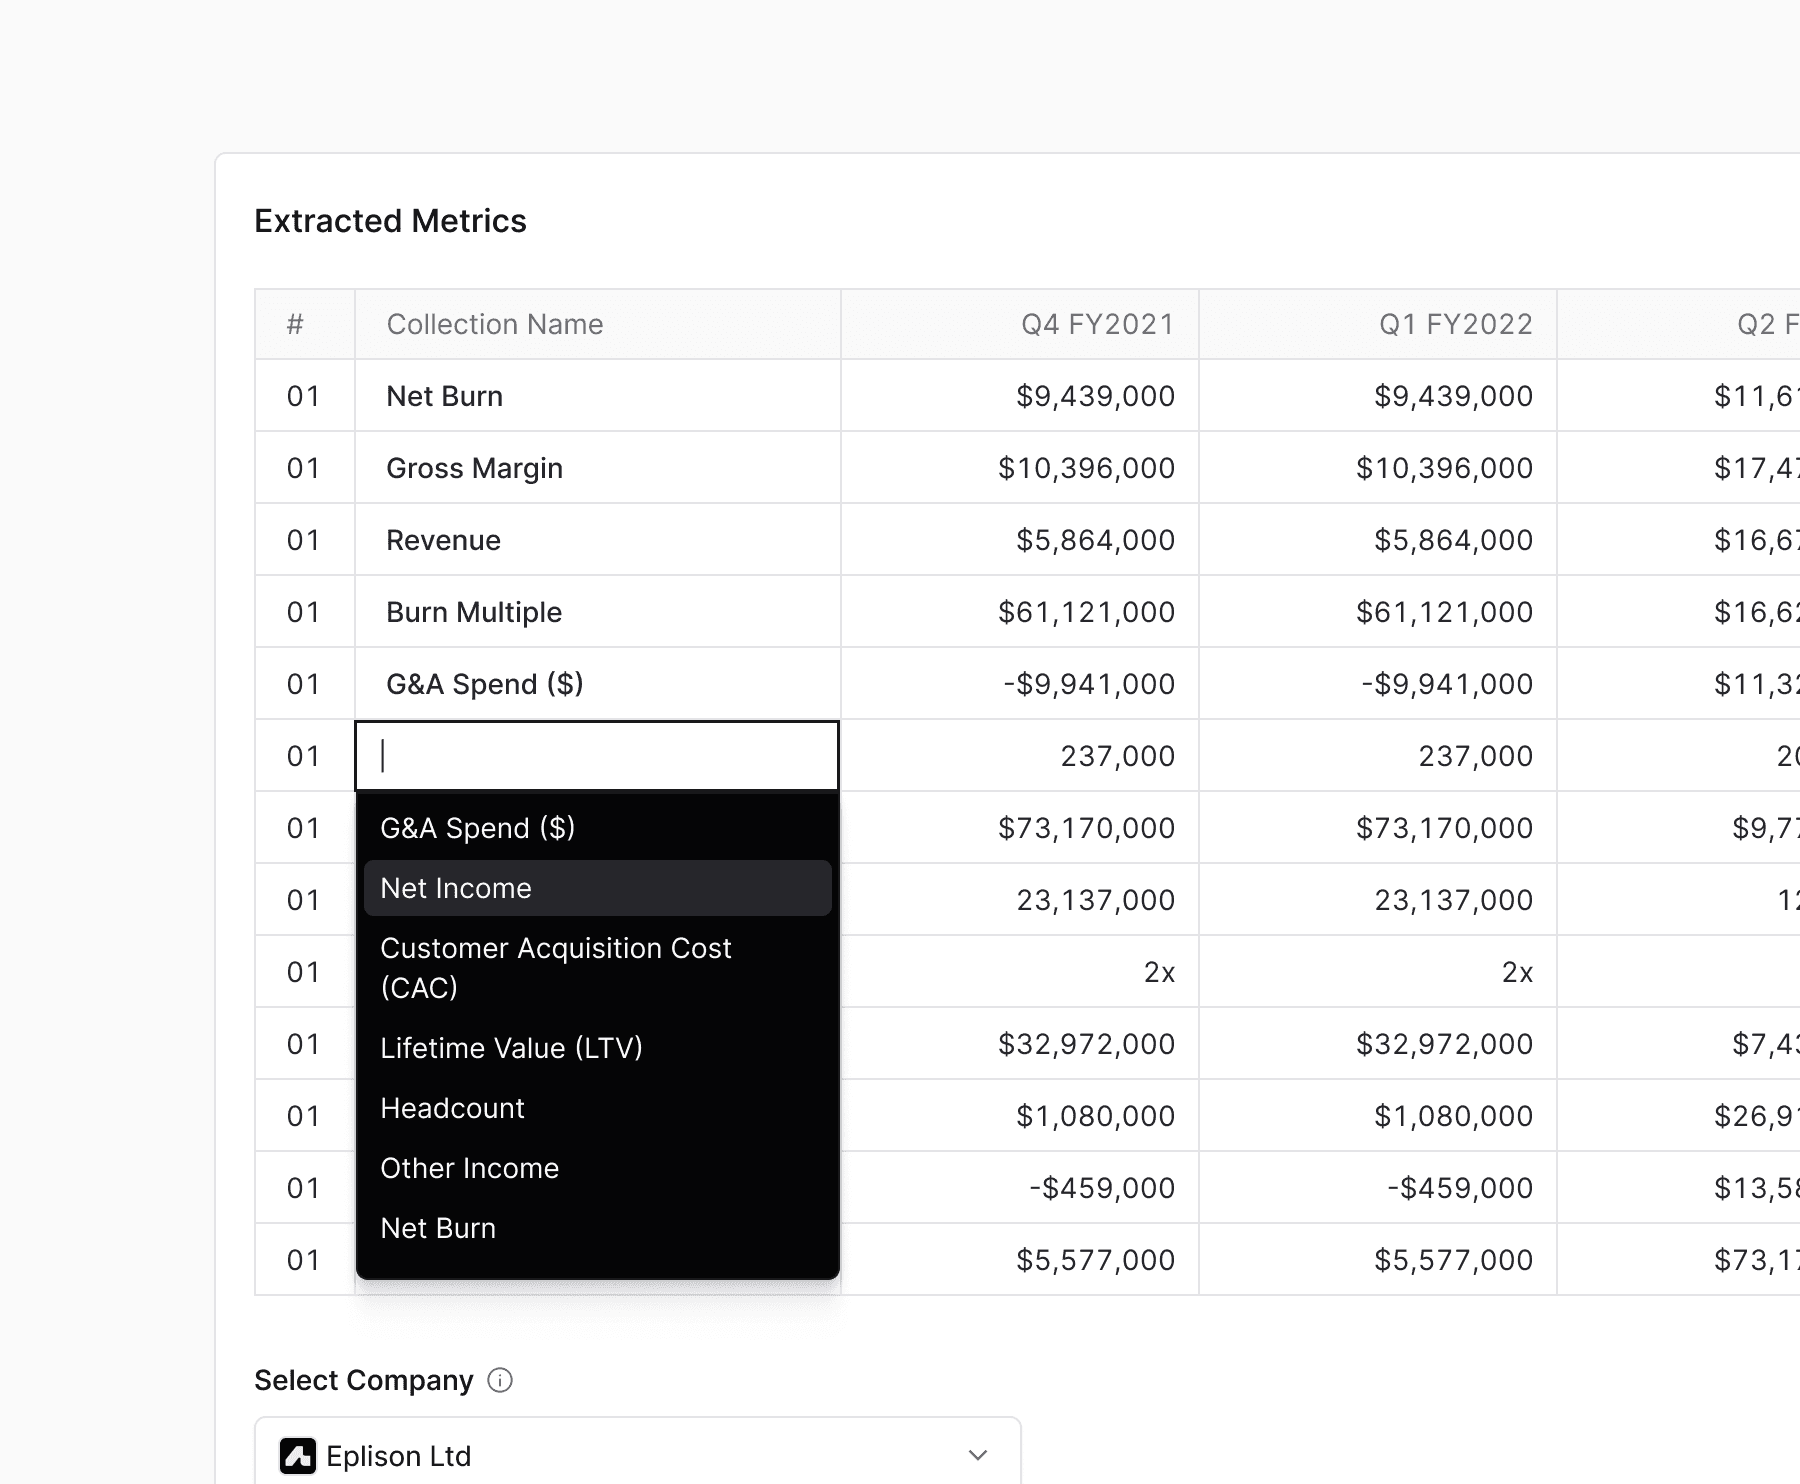Select Lifetime Value (LTV) option
1800x1484 pixels.
point(598,1048)
